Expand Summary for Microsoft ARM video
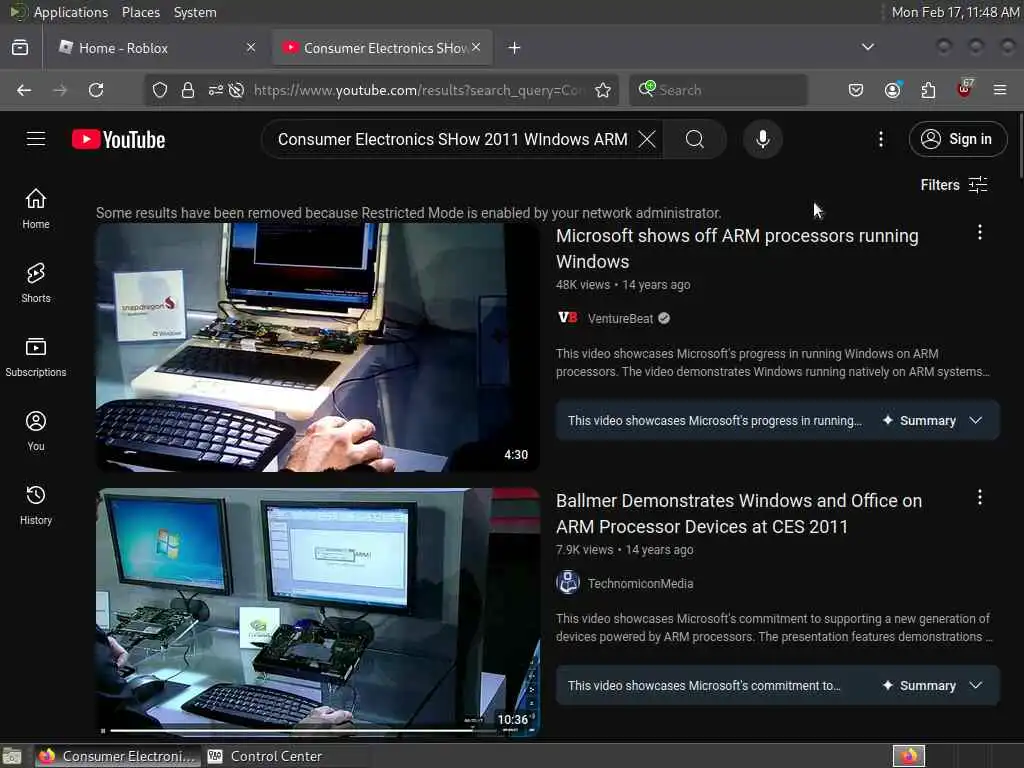This screenshot has height=768, width=1024. [931, 421]
